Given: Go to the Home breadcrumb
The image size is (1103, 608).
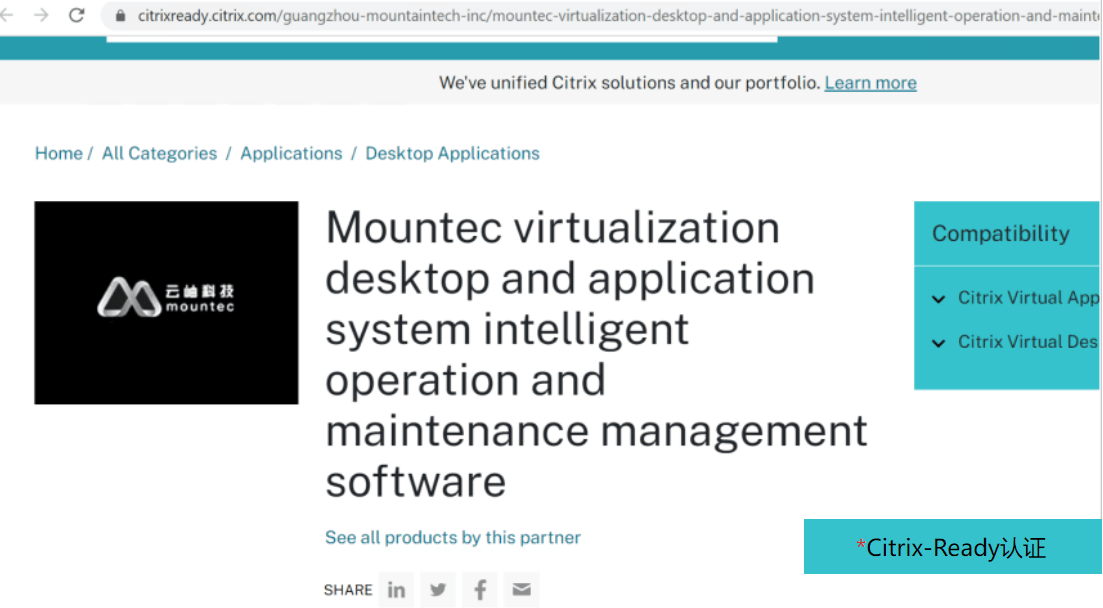Looking at the screenshot, I should 58,153.
